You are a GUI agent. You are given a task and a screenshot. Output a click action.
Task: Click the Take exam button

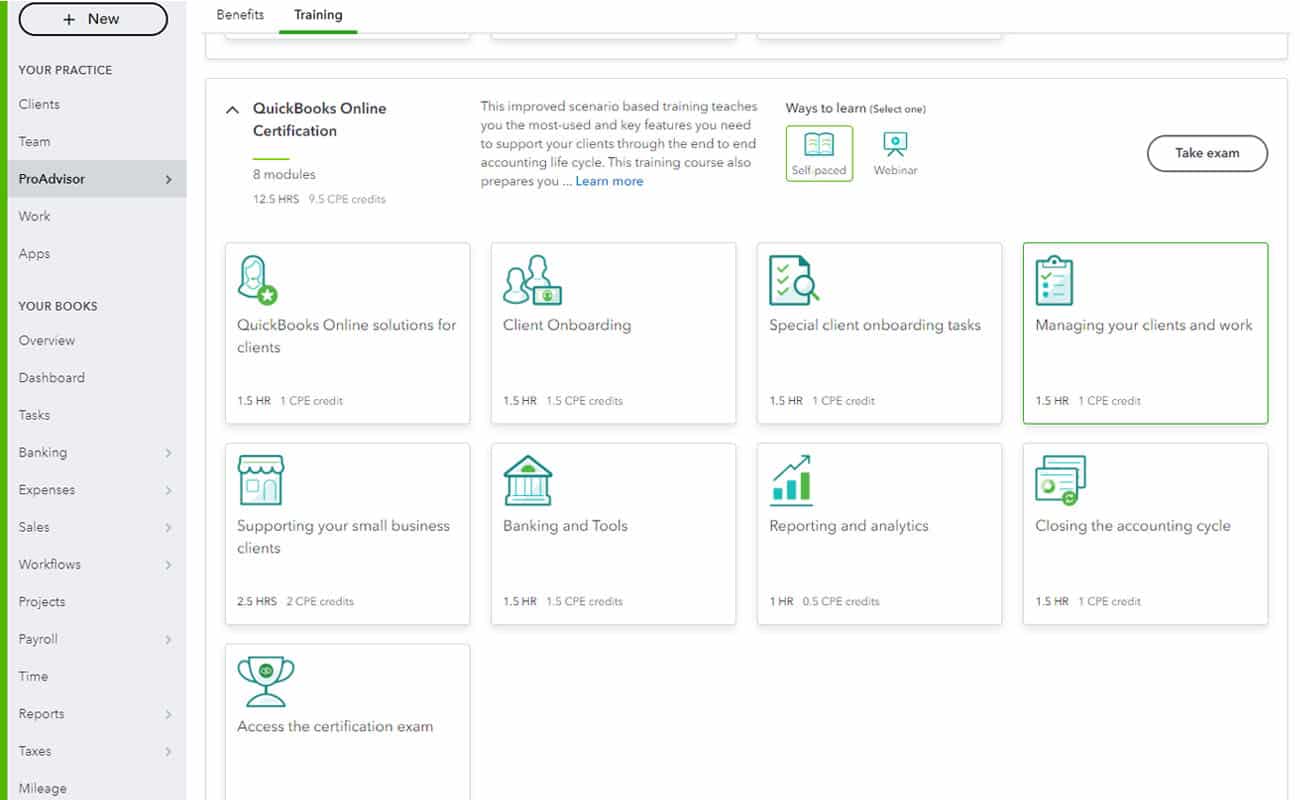[1207, 153]
